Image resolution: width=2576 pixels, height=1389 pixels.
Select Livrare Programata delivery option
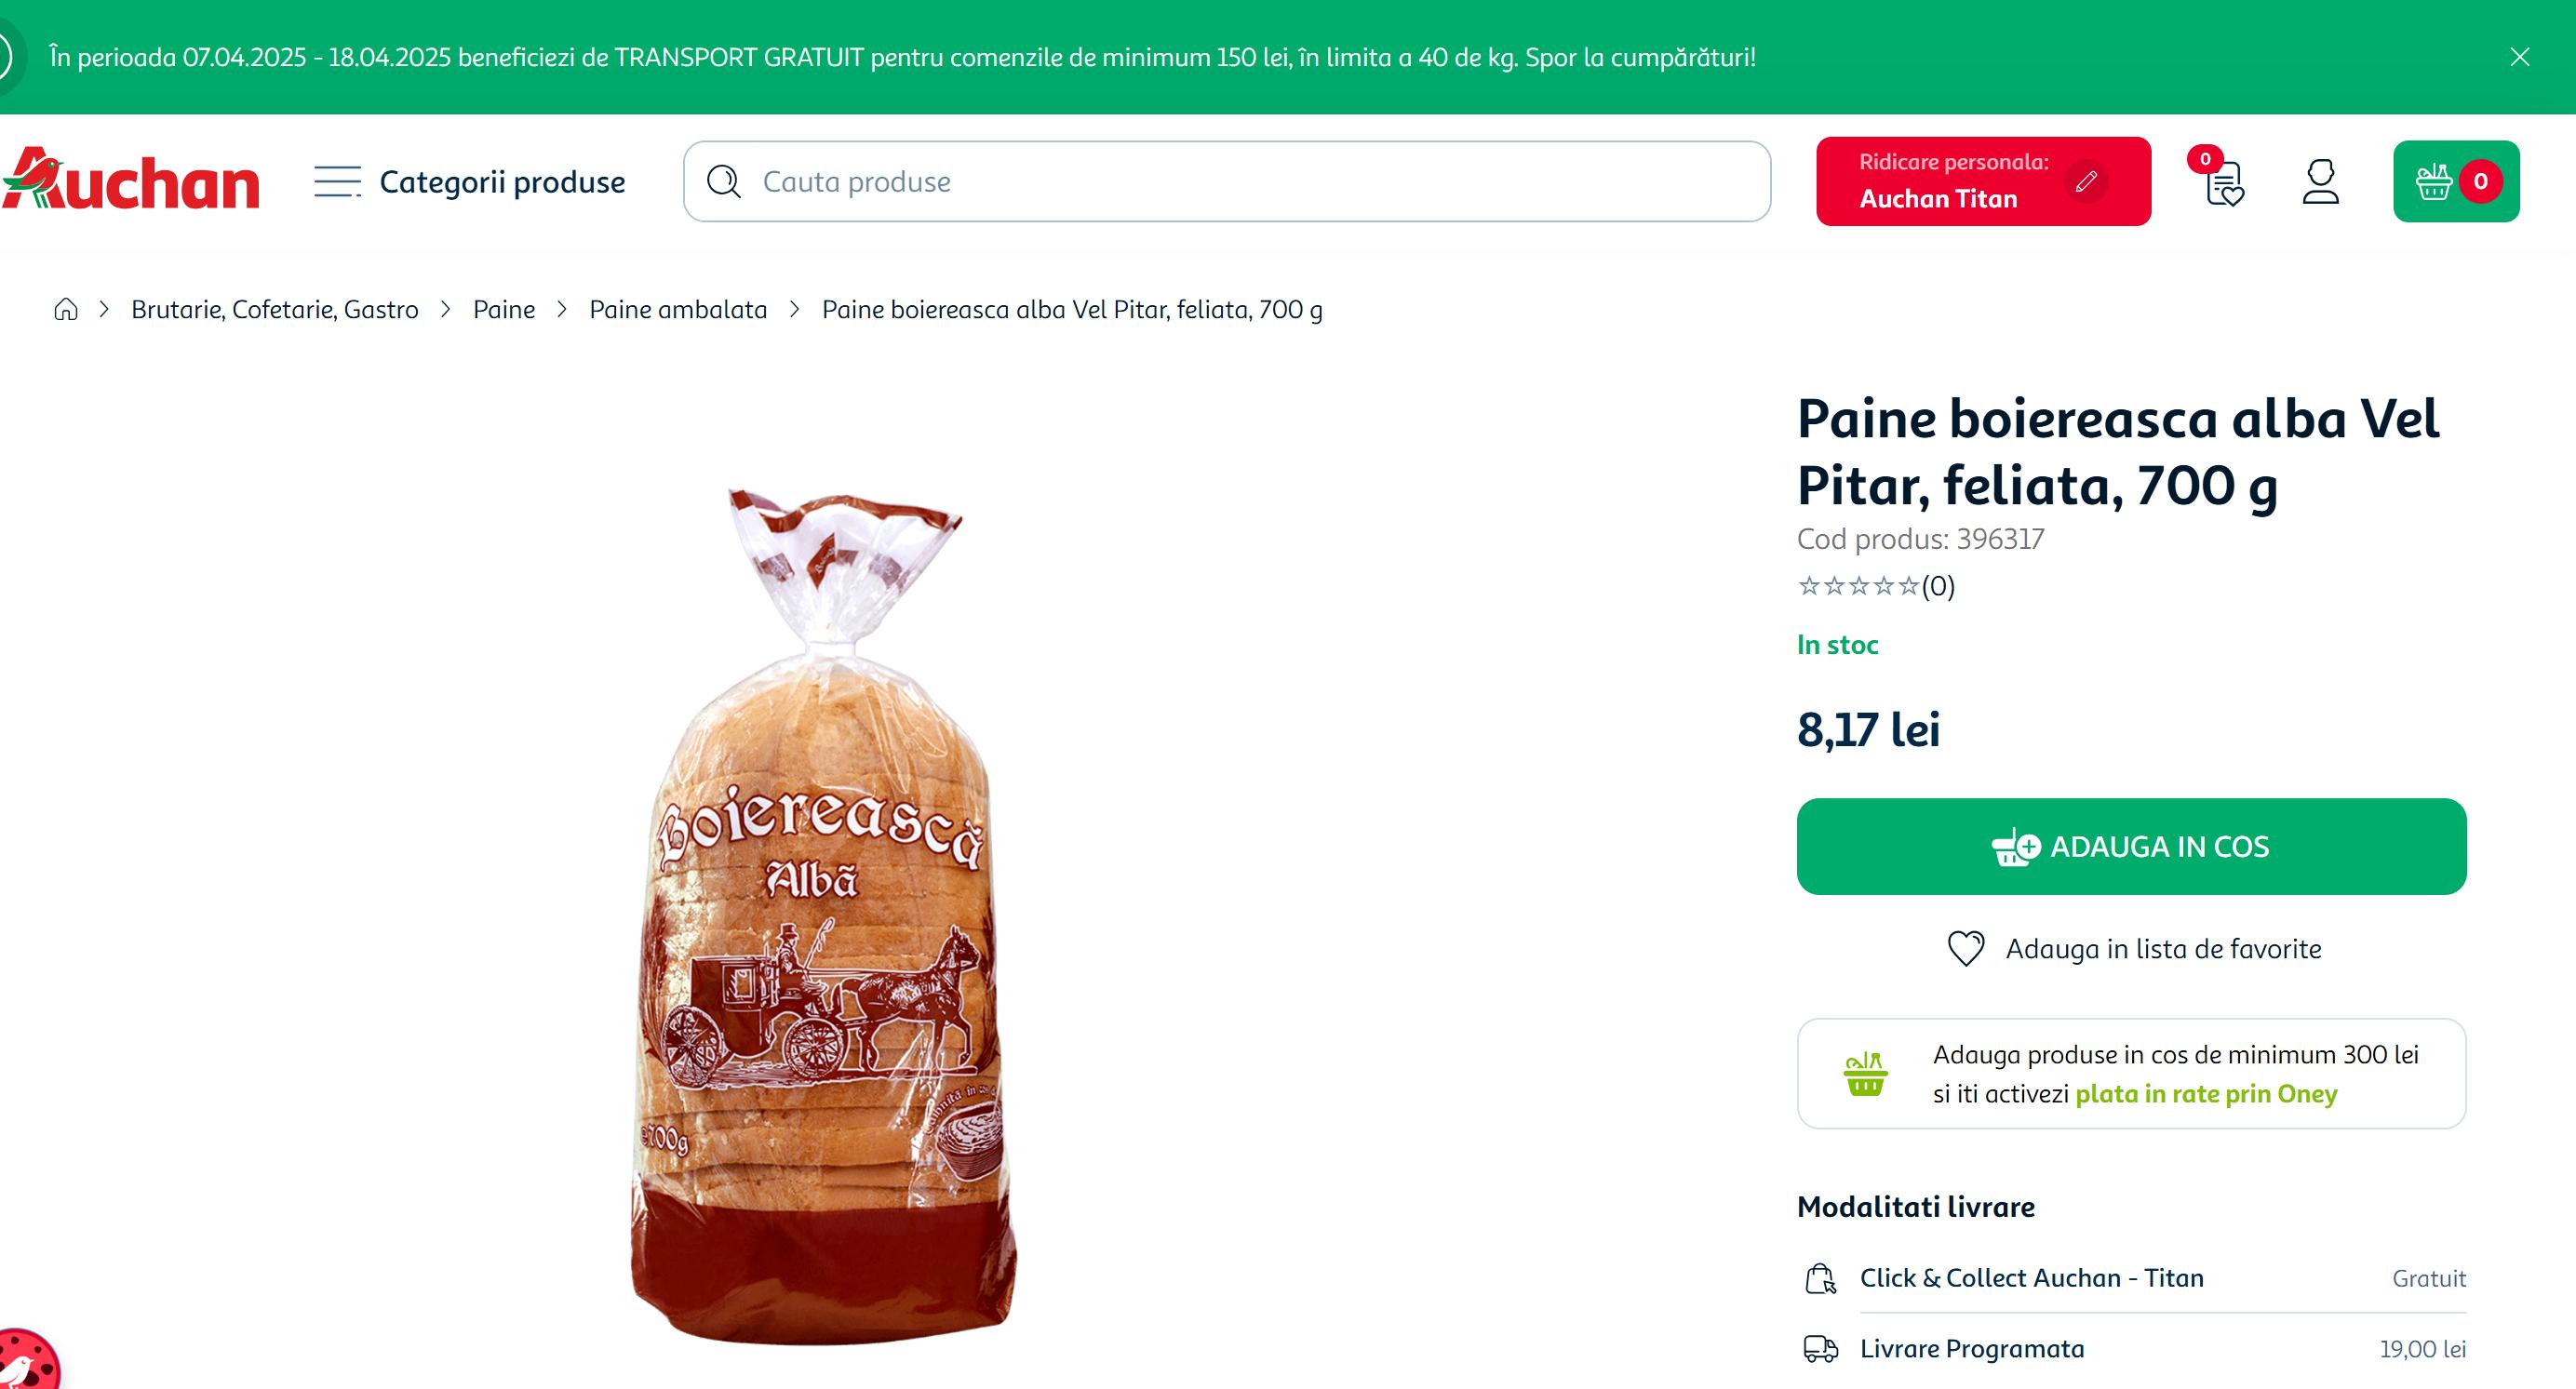point(1971,1349)
